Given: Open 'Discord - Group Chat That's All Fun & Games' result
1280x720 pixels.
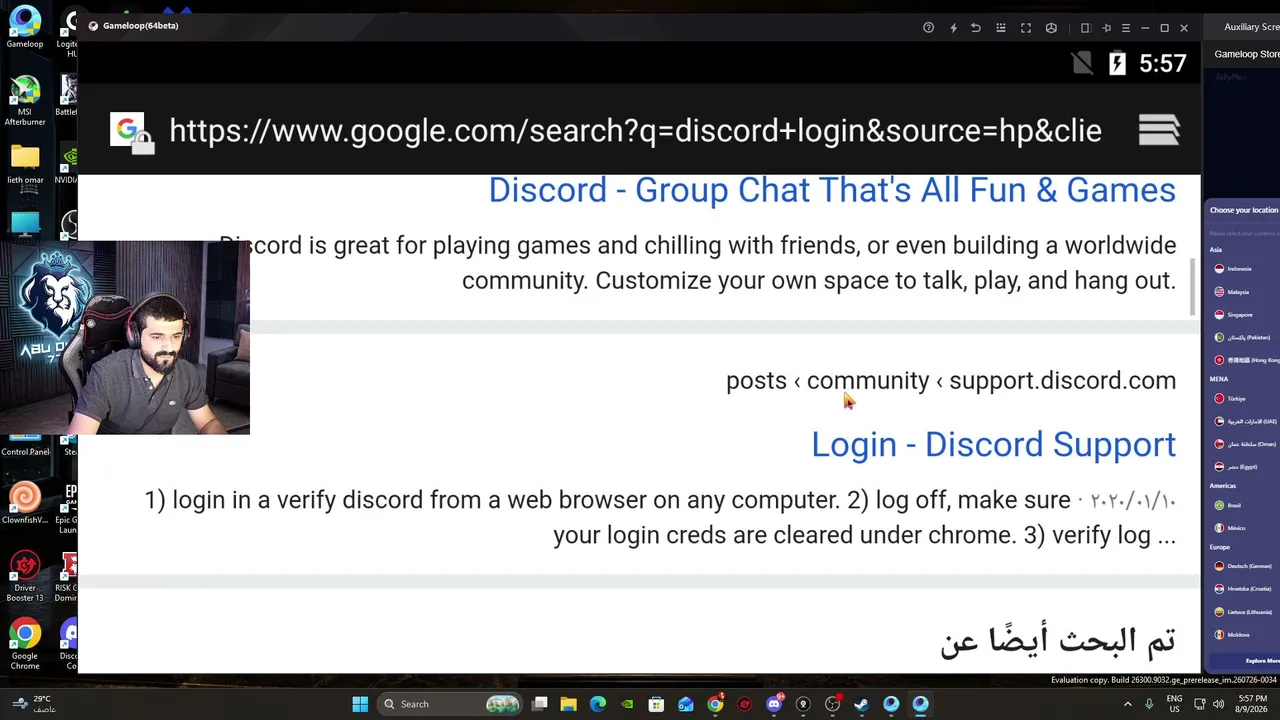Looking at the screenshot, I should 832,190.
